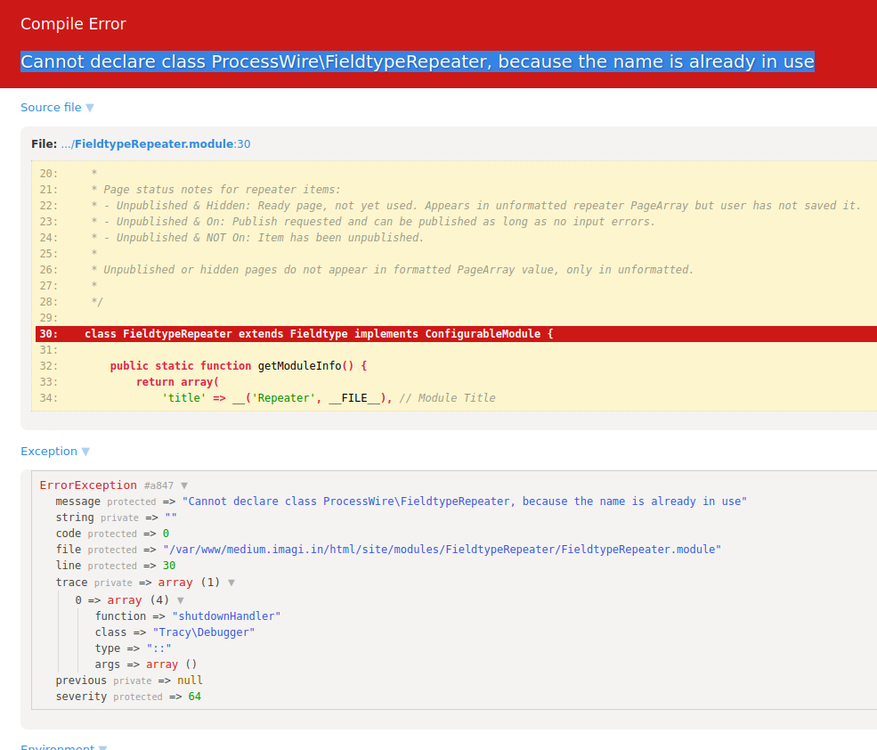Screen dimensions: 877x750
Task: Click the triangle next to the trace array
Action: pos(231,582)
